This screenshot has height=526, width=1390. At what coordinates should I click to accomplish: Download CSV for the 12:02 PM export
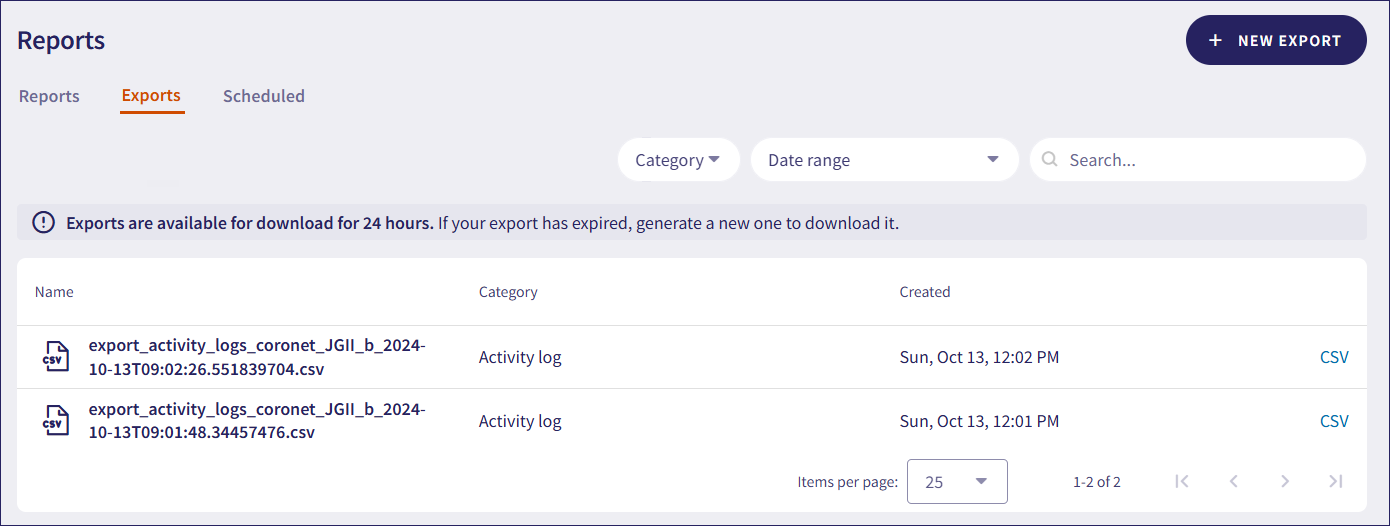(x=1334, y=357)
